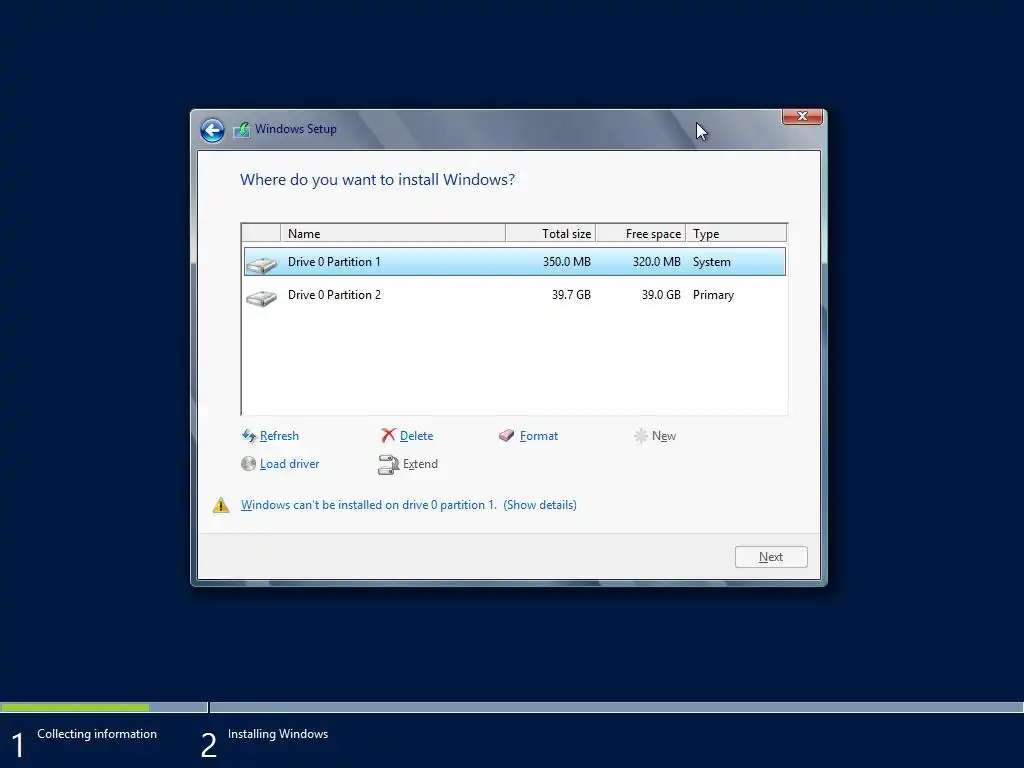
Task: Click the Primary type cell
Action: coord(713,295)
